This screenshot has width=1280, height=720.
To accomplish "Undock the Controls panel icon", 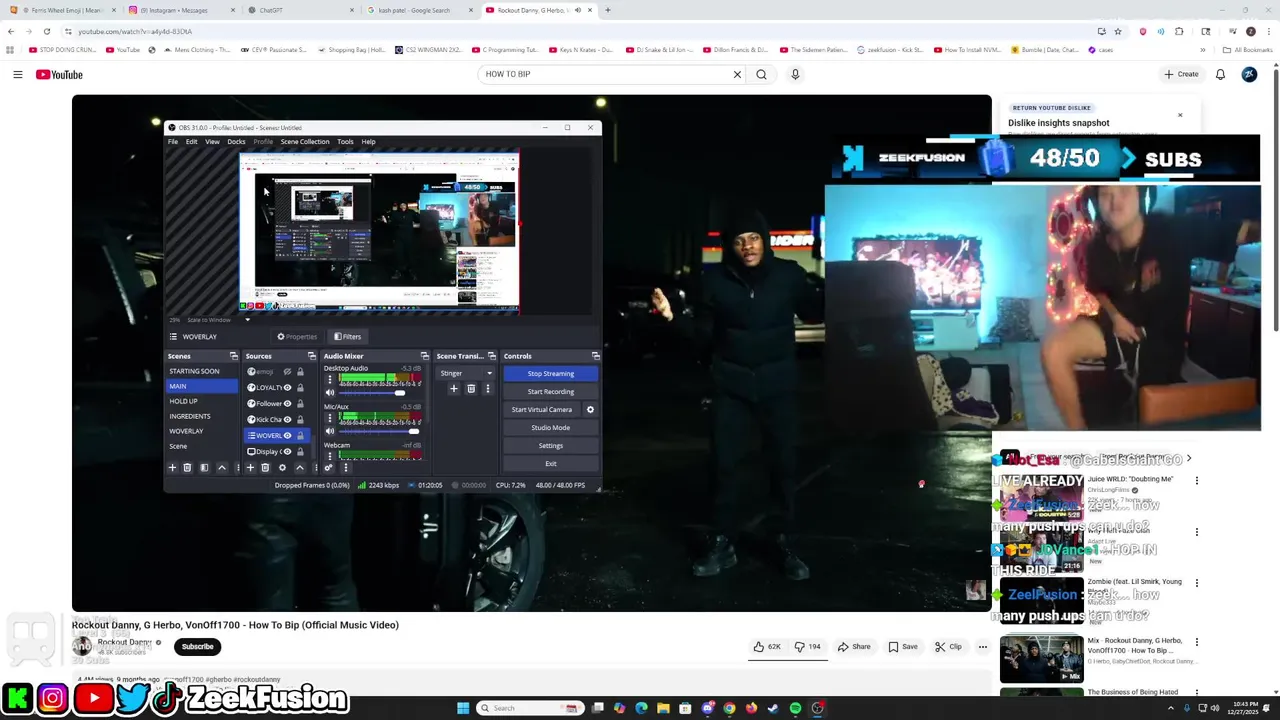I will 595,356.
